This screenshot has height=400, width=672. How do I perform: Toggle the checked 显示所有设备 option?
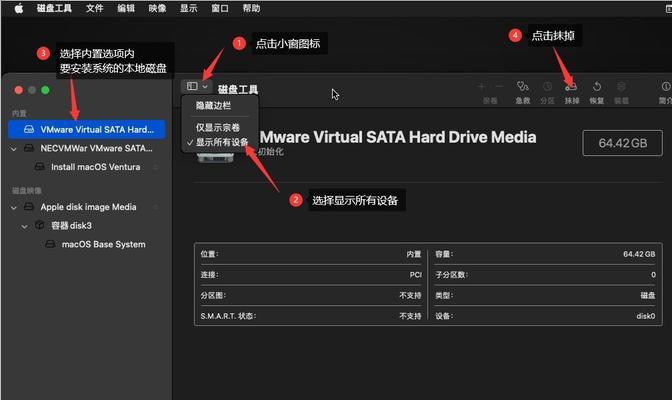[218, 142]
